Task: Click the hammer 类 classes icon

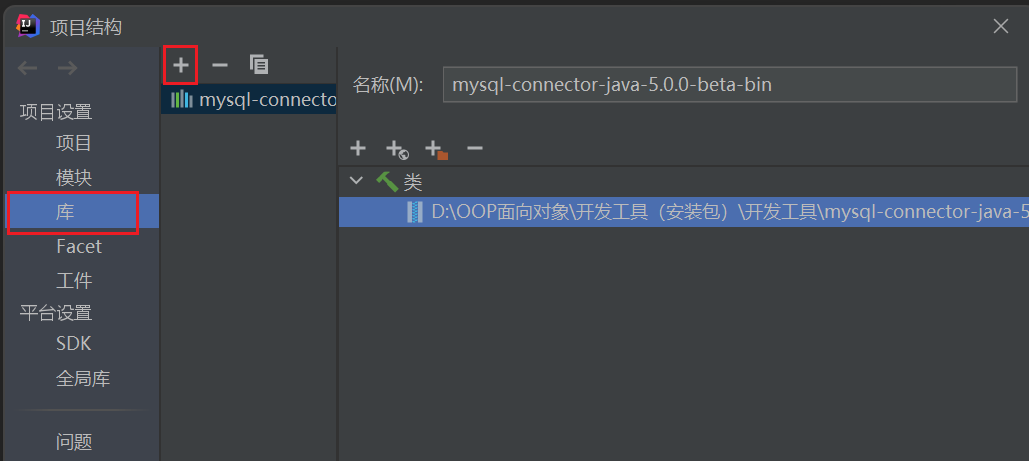Action: pos(386,181)
